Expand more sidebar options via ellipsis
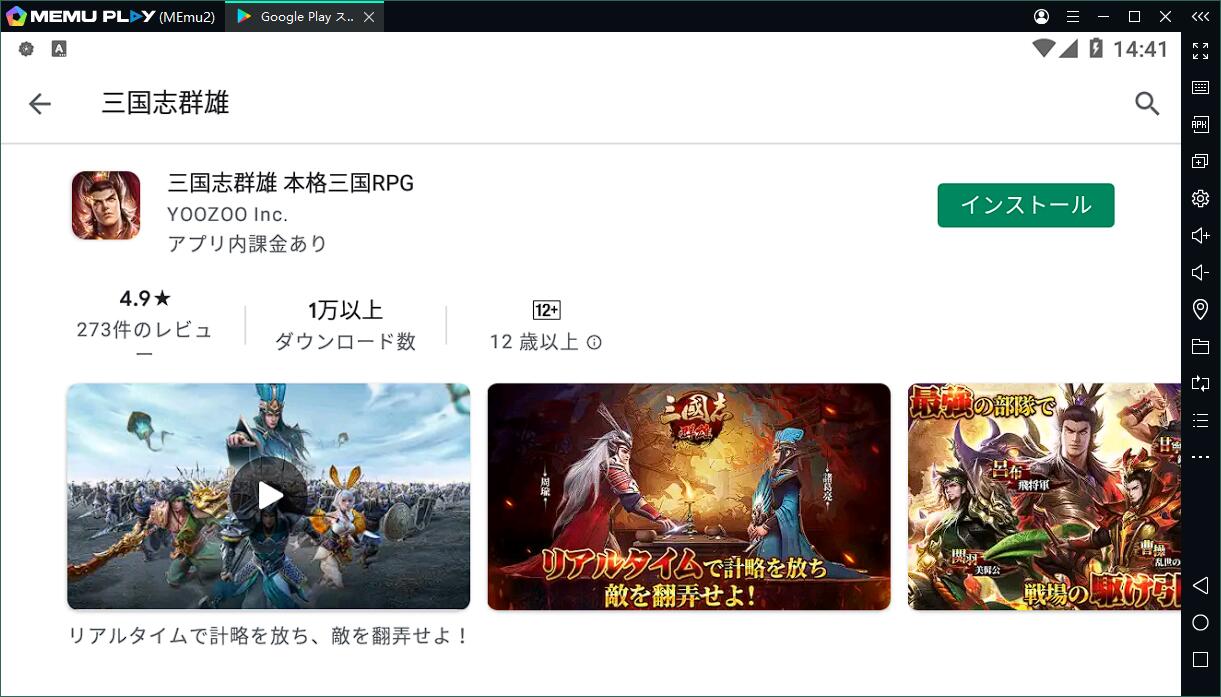Viewport: 1221px width, 697px height. [1199, 456]
